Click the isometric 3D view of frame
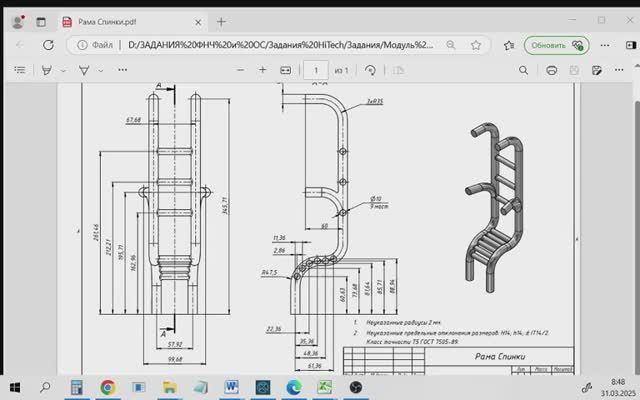The width and height of the screenshot is (640, 400). point(494,207)
